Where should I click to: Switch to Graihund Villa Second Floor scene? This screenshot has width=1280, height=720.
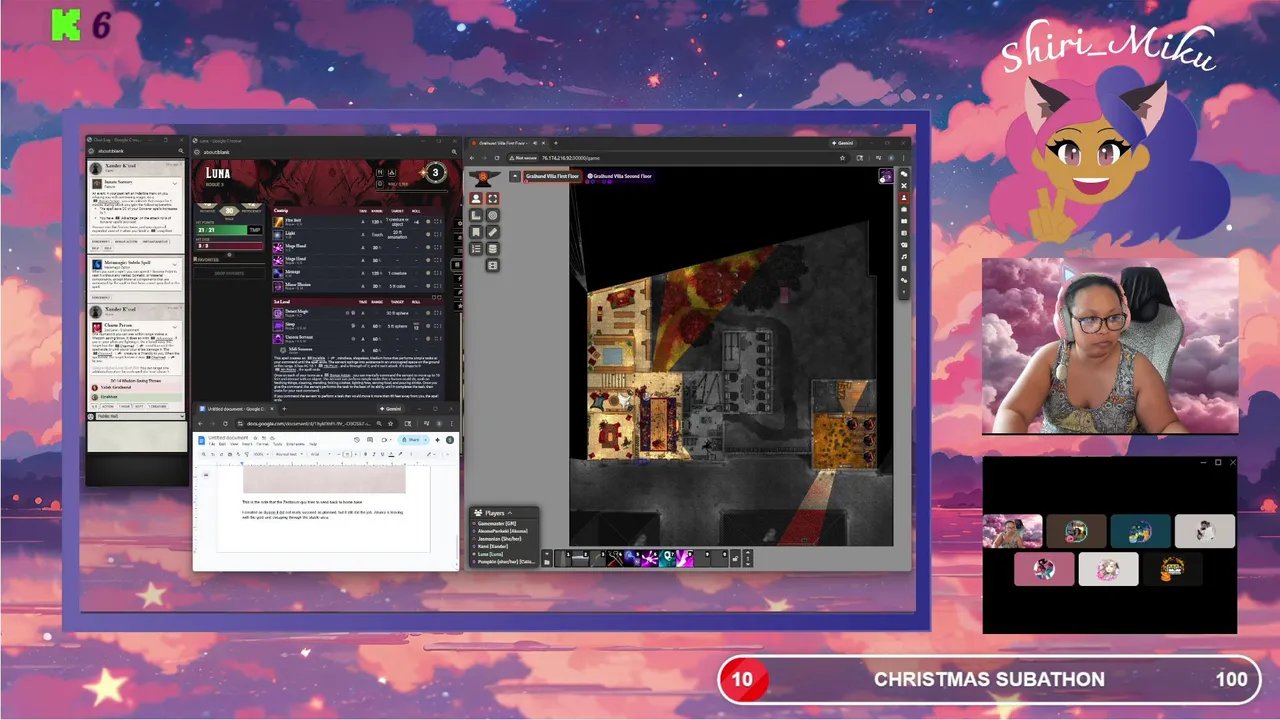click(x=620, y=176)
